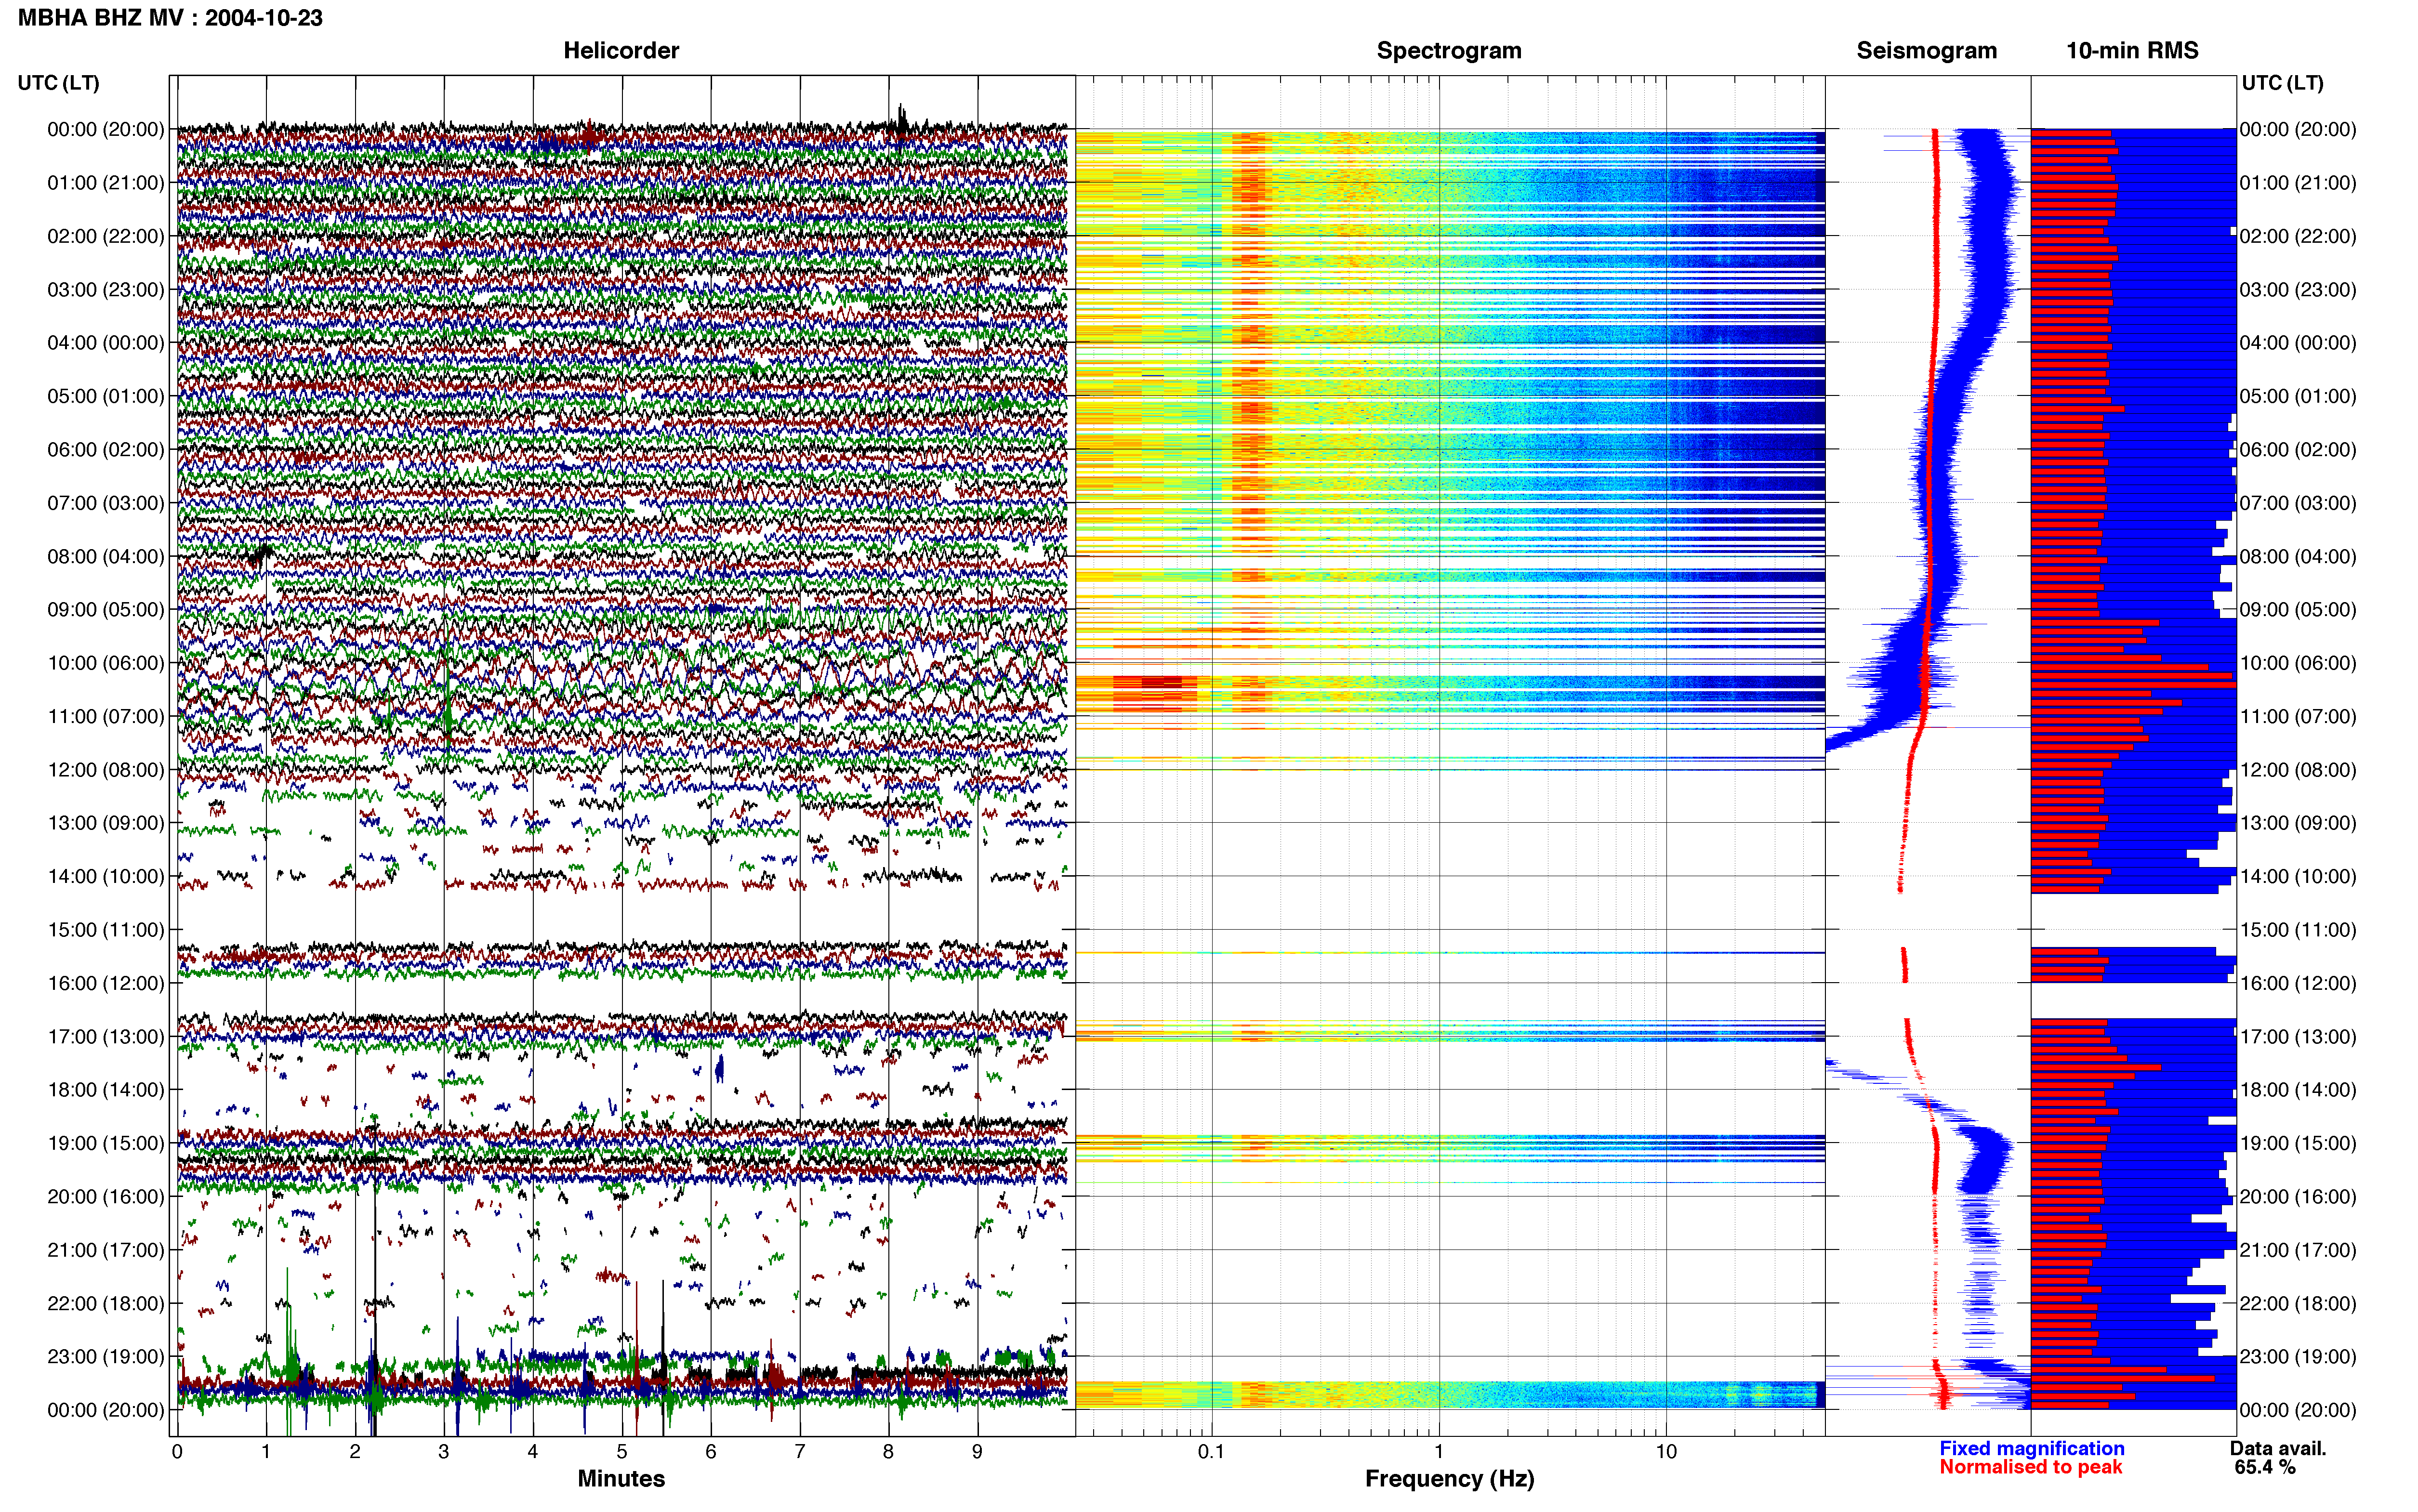The width and height of the screenshot is (2418, 1512).
Task: Click the 'Seismogram' panel heading
Action: (x=1926, y=50)
